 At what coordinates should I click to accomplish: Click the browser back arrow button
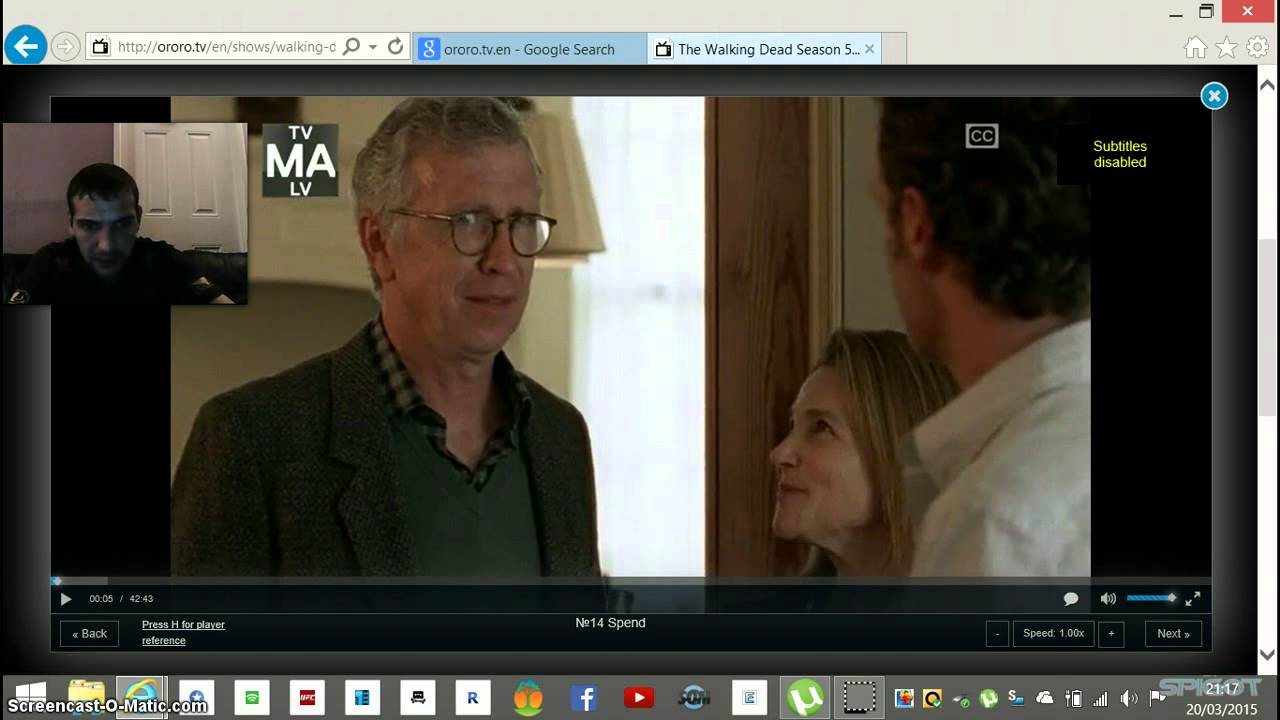point(25,45)
